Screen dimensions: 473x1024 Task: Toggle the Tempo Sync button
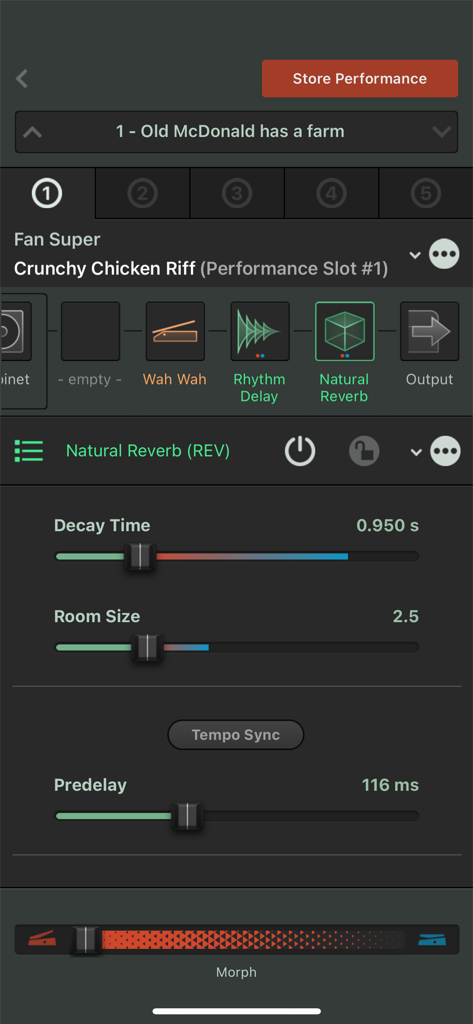click(x=236, y=735)
